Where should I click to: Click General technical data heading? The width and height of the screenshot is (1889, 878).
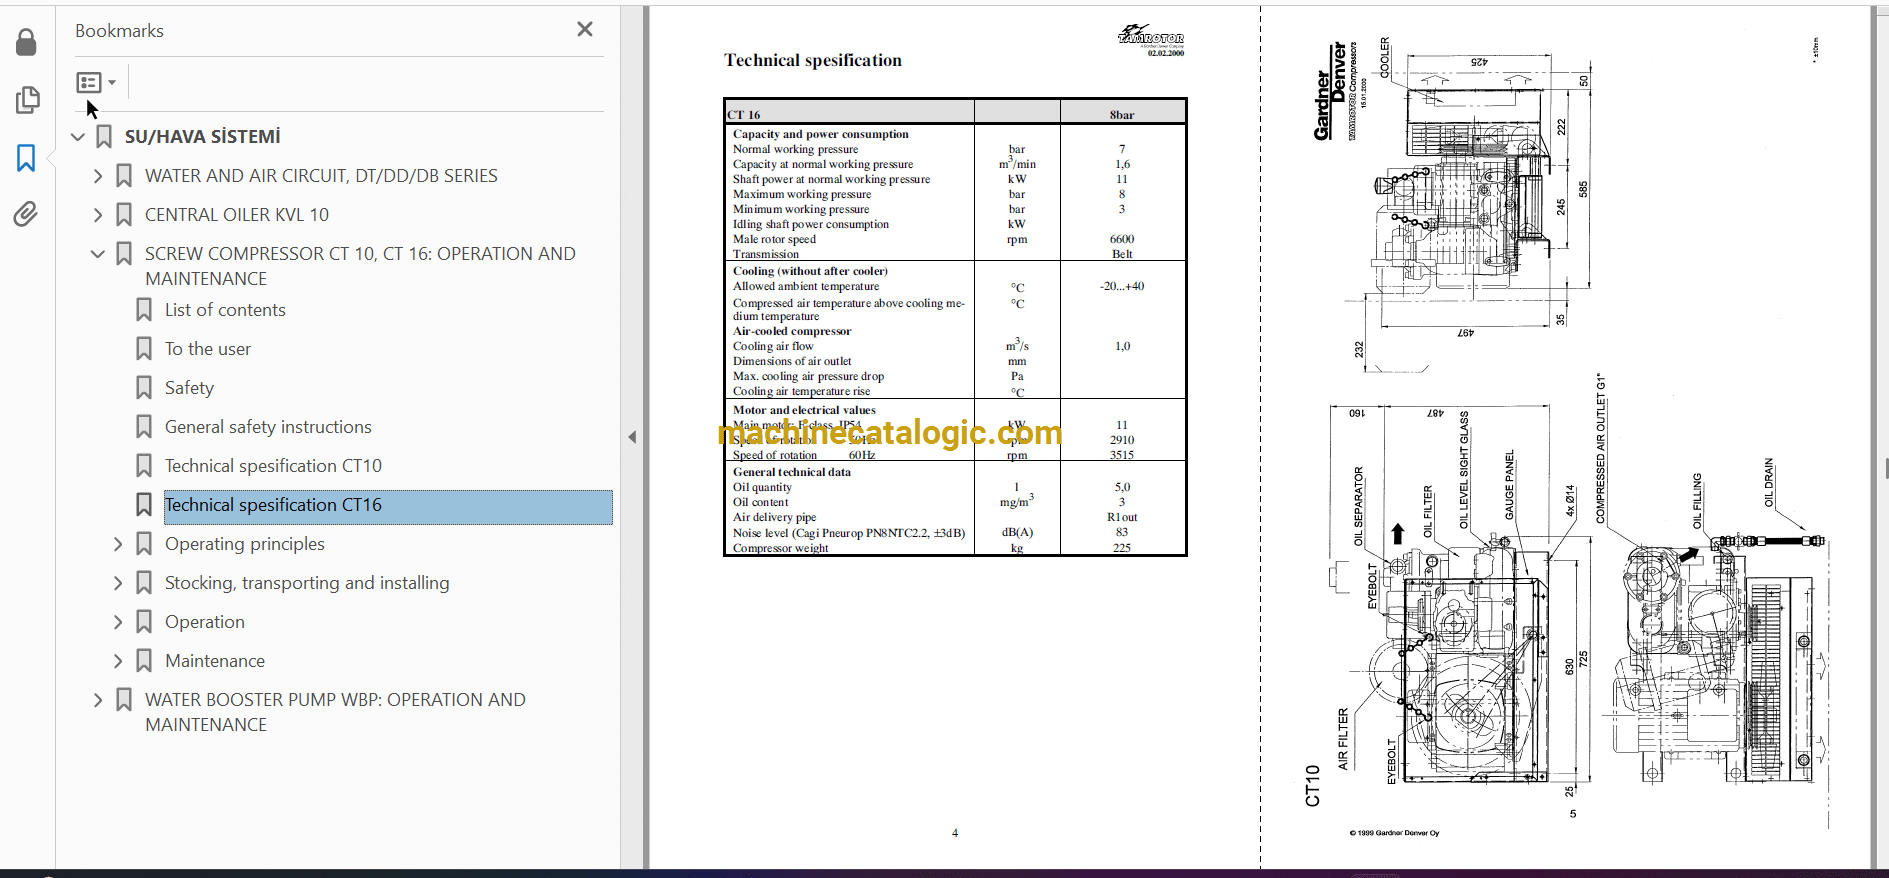tap(792, 472)
